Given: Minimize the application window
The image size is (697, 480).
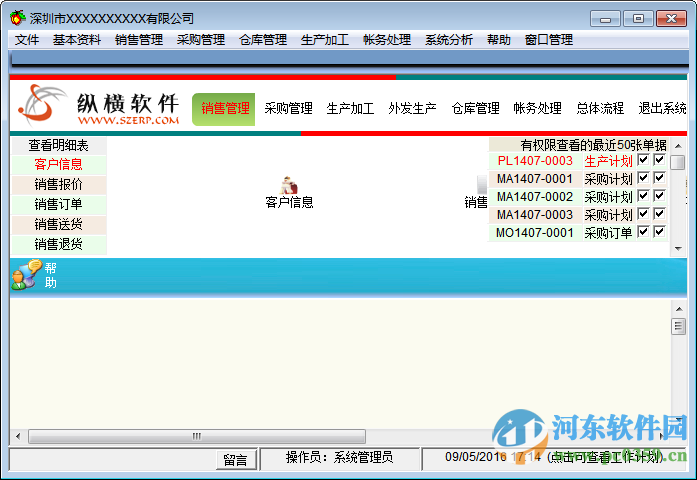Looking at the screenshot, I should 605,19.
